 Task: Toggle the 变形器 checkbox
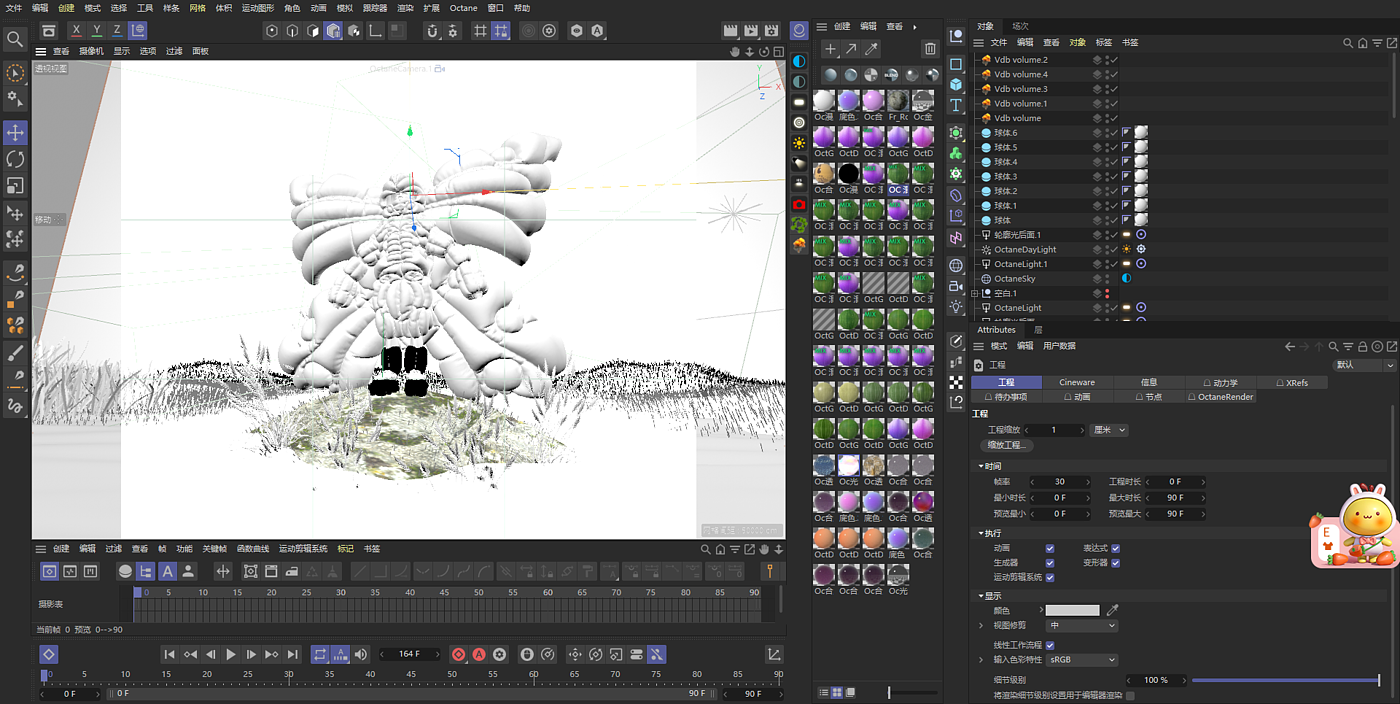click(1115, 563)
